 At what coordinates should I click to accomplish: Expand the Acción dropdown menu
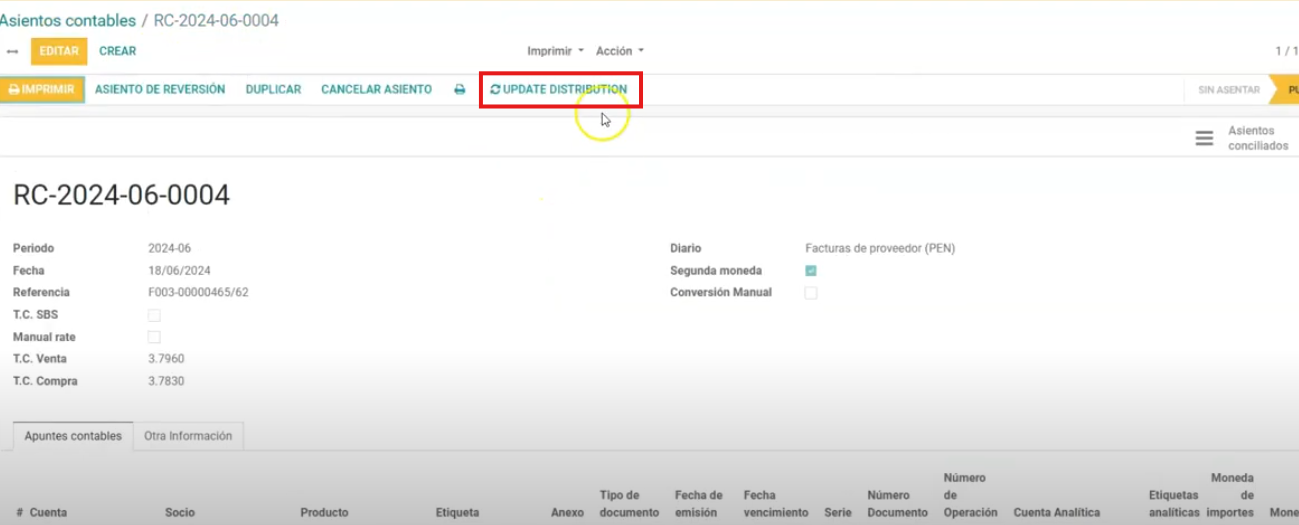[619, 51]
